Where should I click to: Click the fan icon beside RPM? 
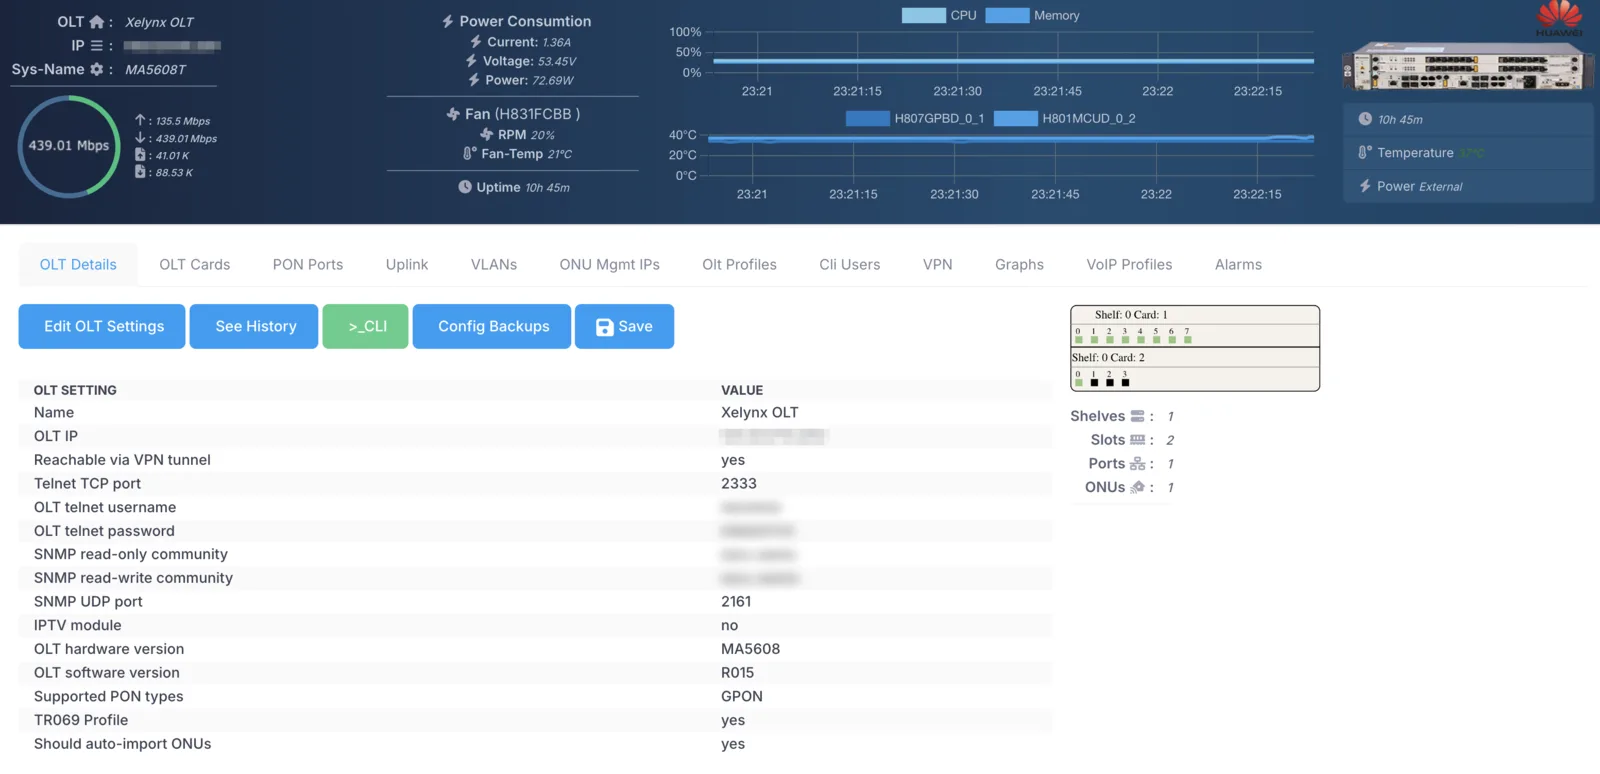click(x=487, y=134)
